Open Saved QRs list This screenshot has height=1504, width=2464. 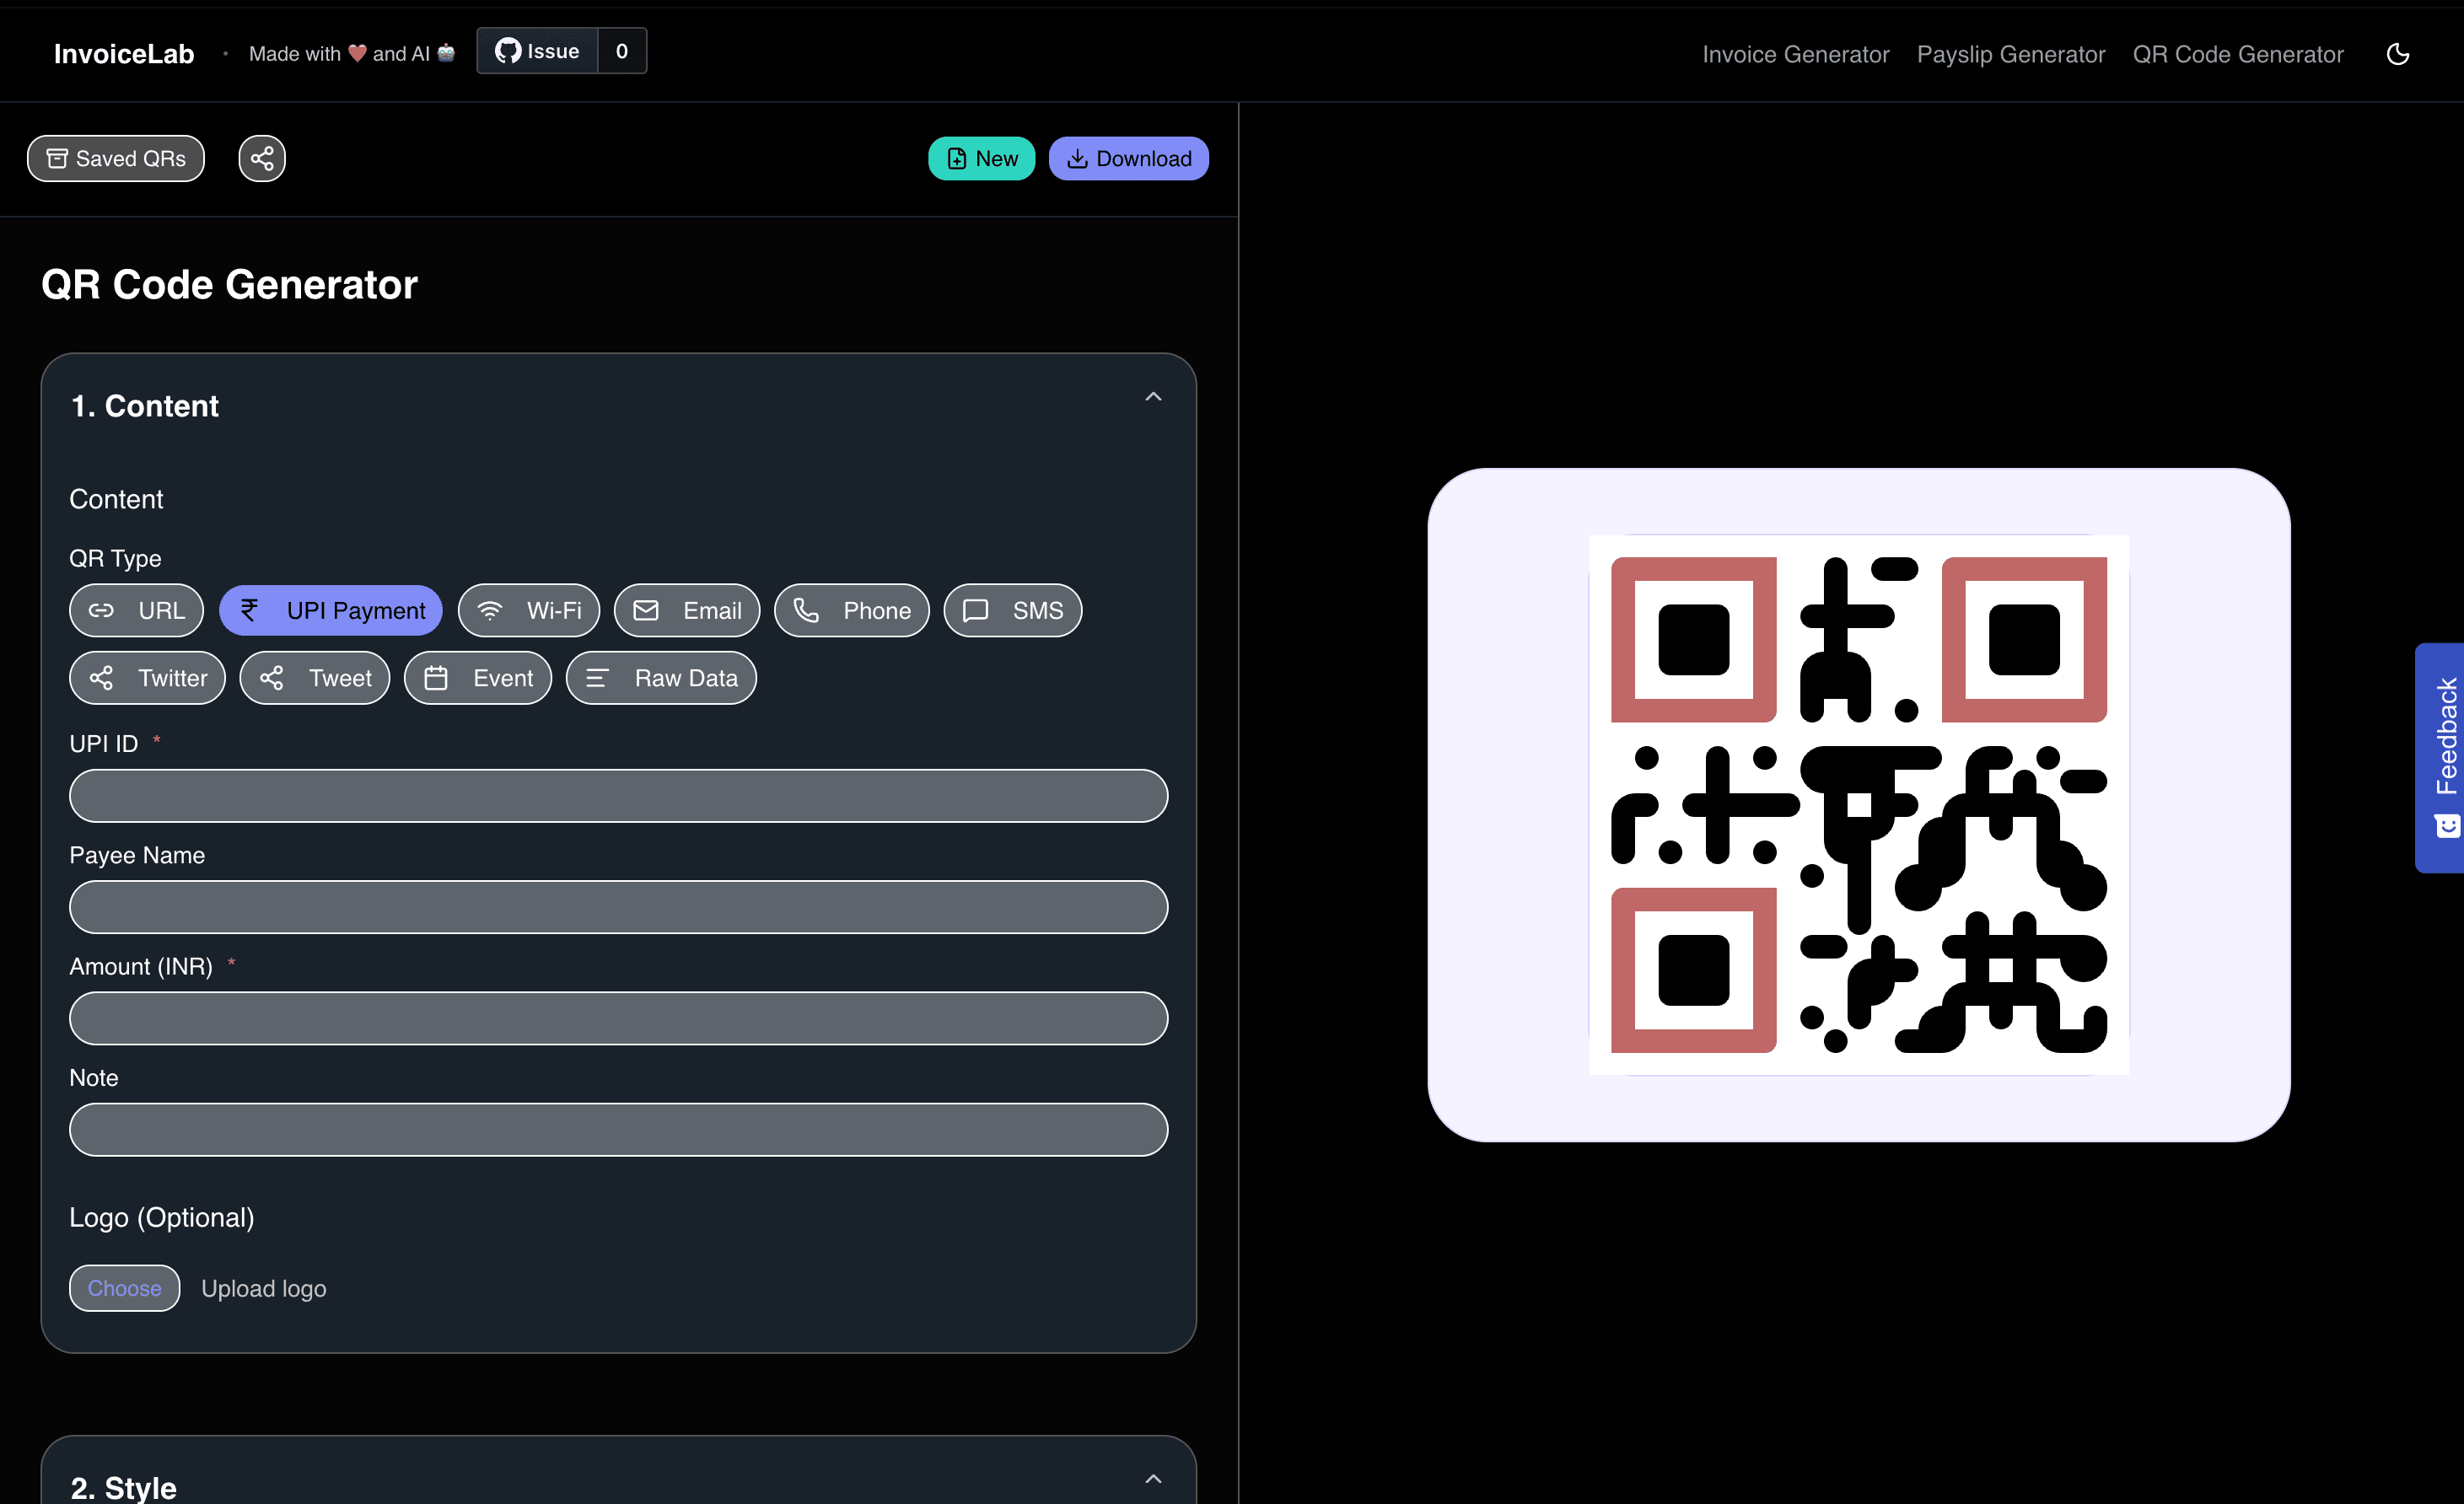click(x=116, y=159)
